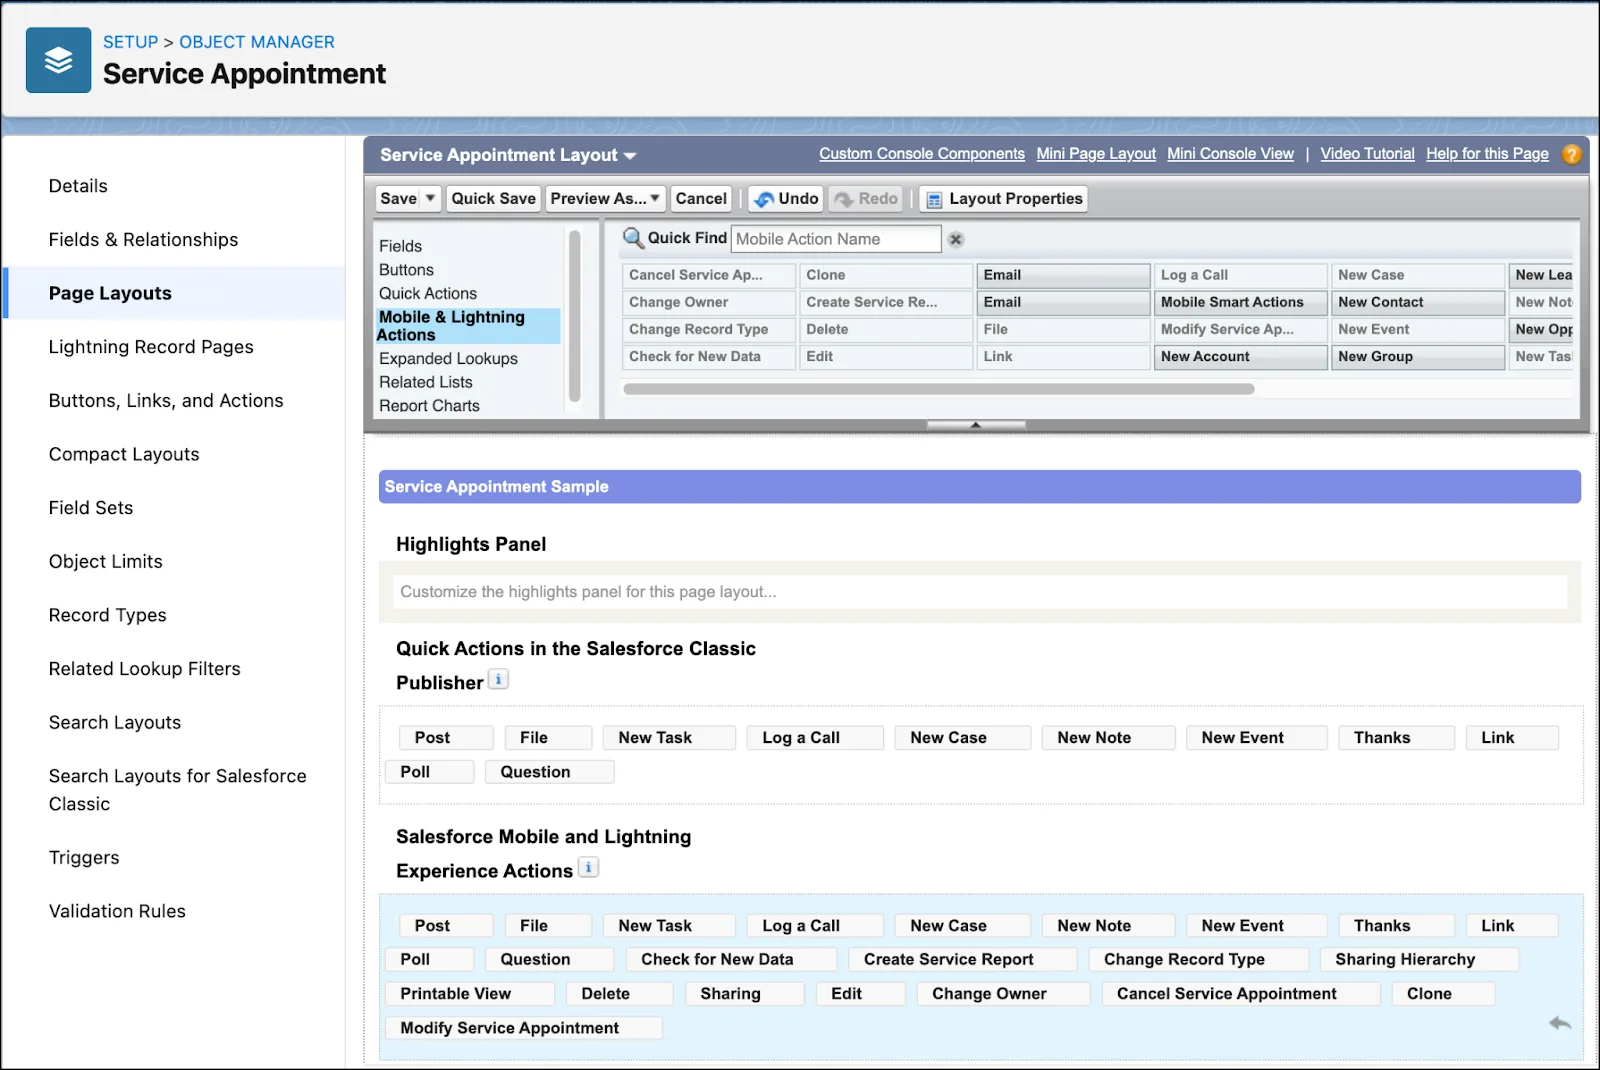Open Fields & Relationships in the sidebar

tap(143, 240)
